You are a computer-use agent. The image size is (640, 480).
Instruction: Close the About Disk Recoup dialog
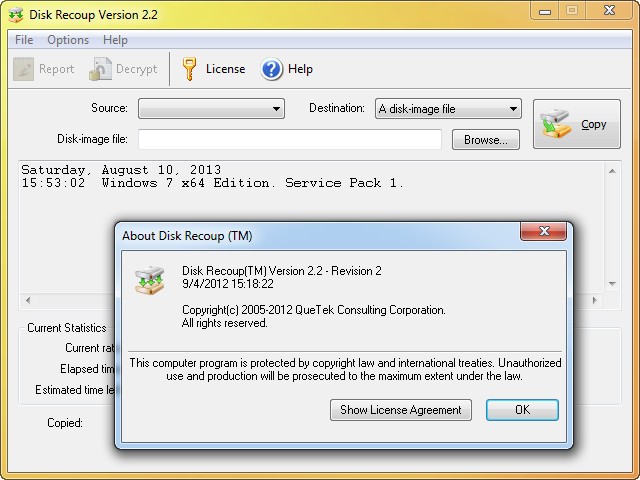click(543, 231)
